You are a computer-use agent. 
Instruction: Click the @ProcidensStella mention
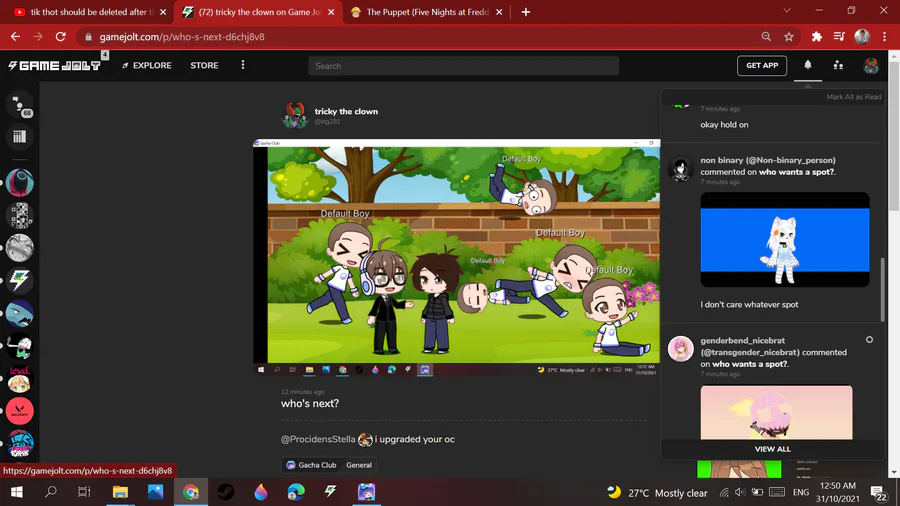coord(318,439)
